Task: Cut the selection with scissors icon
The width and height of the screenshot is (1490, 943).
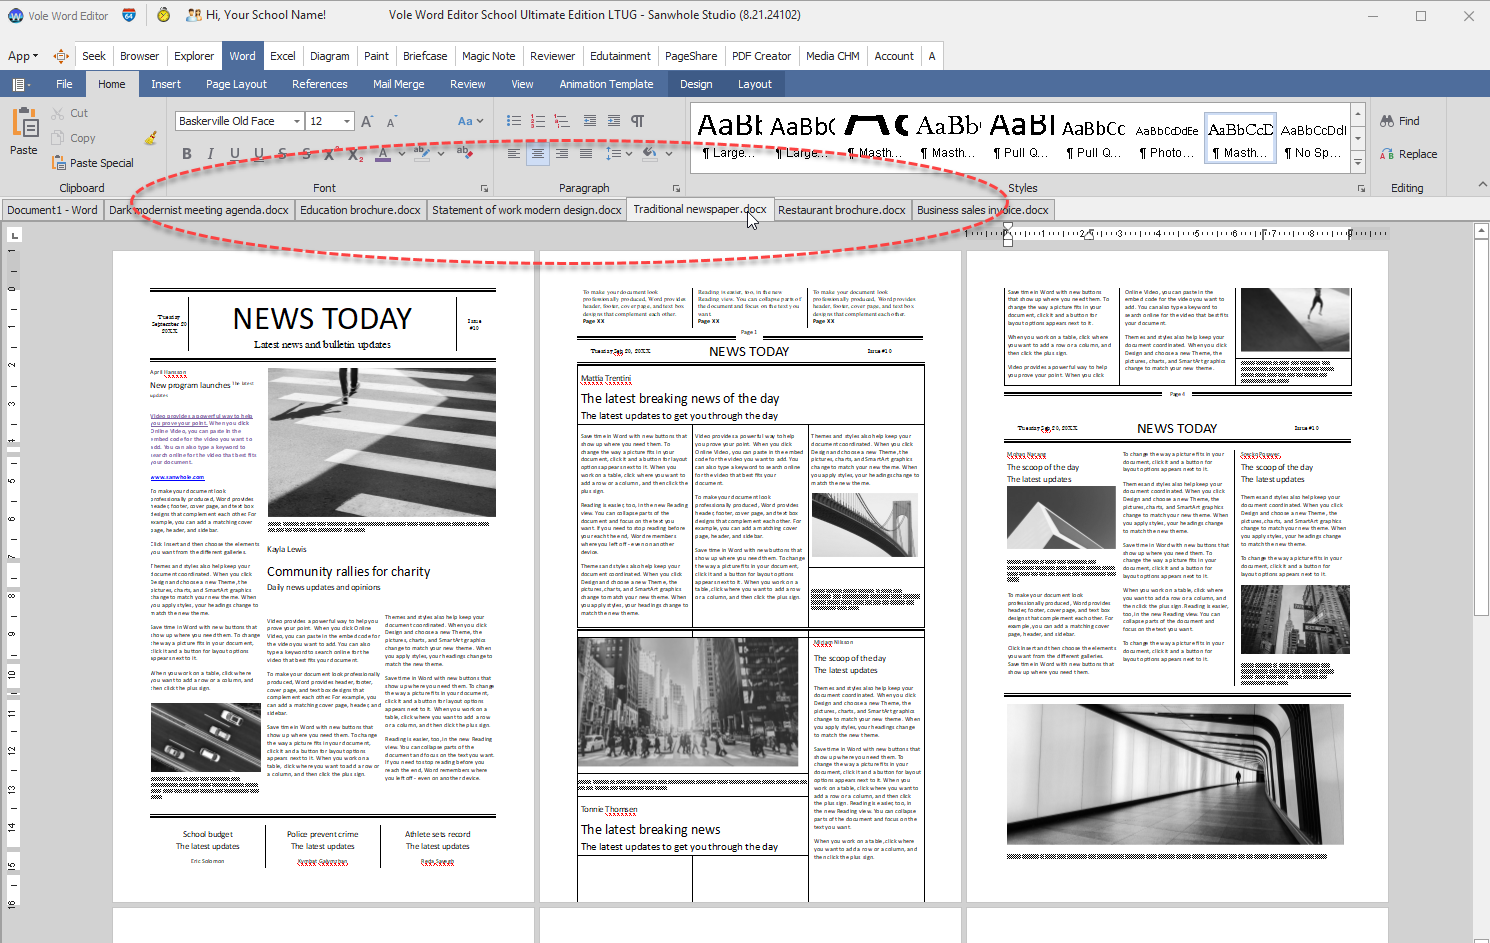Action: pyautogui.click(x=70, y=114)
